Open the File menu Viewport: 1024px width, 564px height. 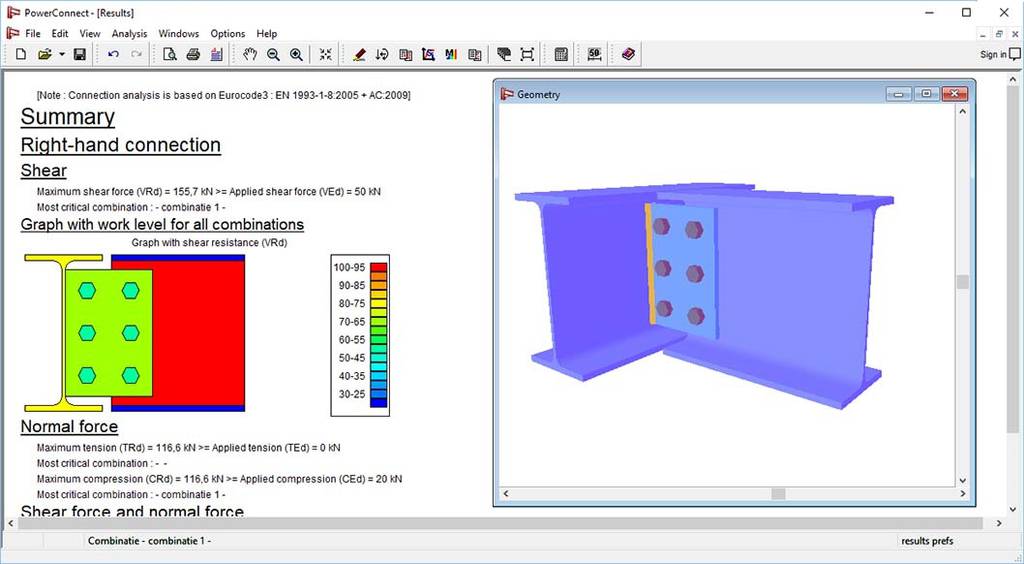coord(33,33)
